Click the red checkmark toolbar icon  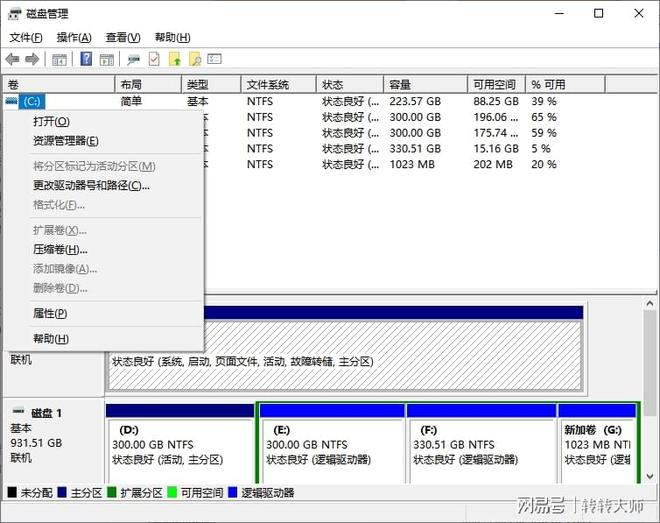click(x=154, y=59)
